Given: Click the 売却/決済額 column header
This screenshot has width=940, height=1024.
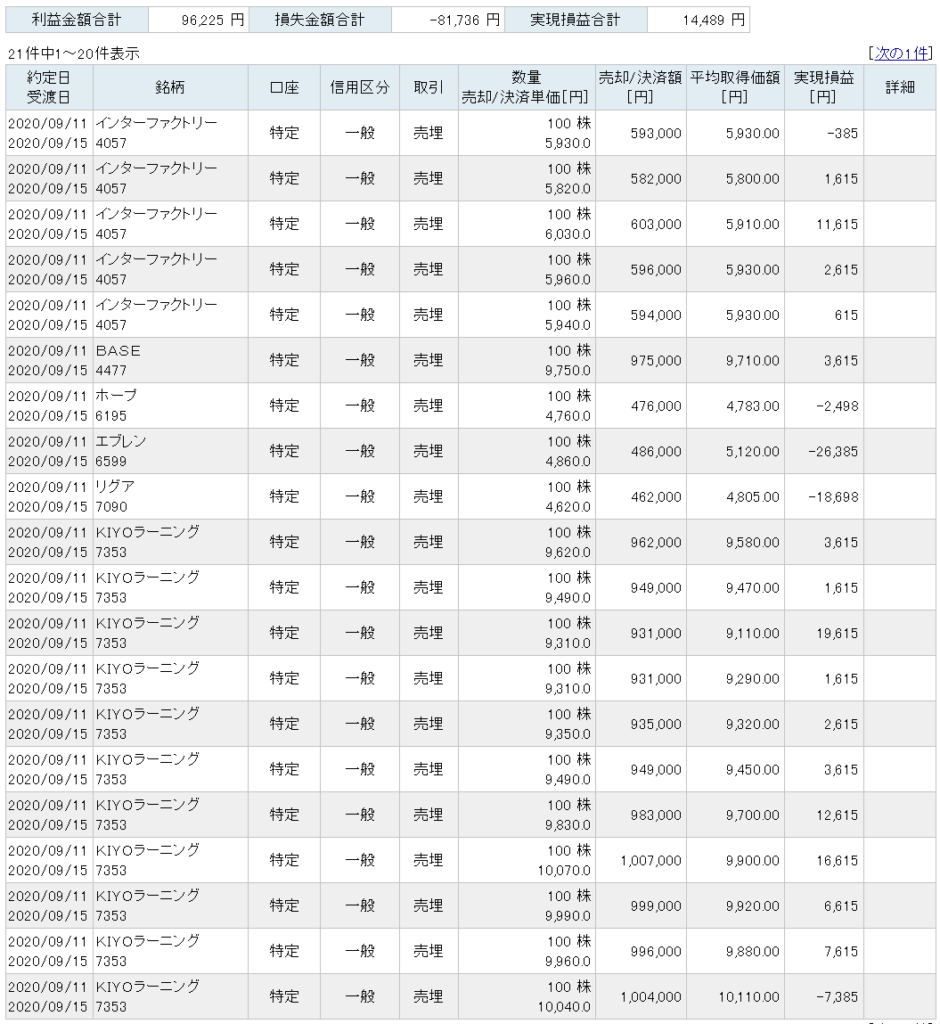Looking at the screenshot, I should coord(641,88).
